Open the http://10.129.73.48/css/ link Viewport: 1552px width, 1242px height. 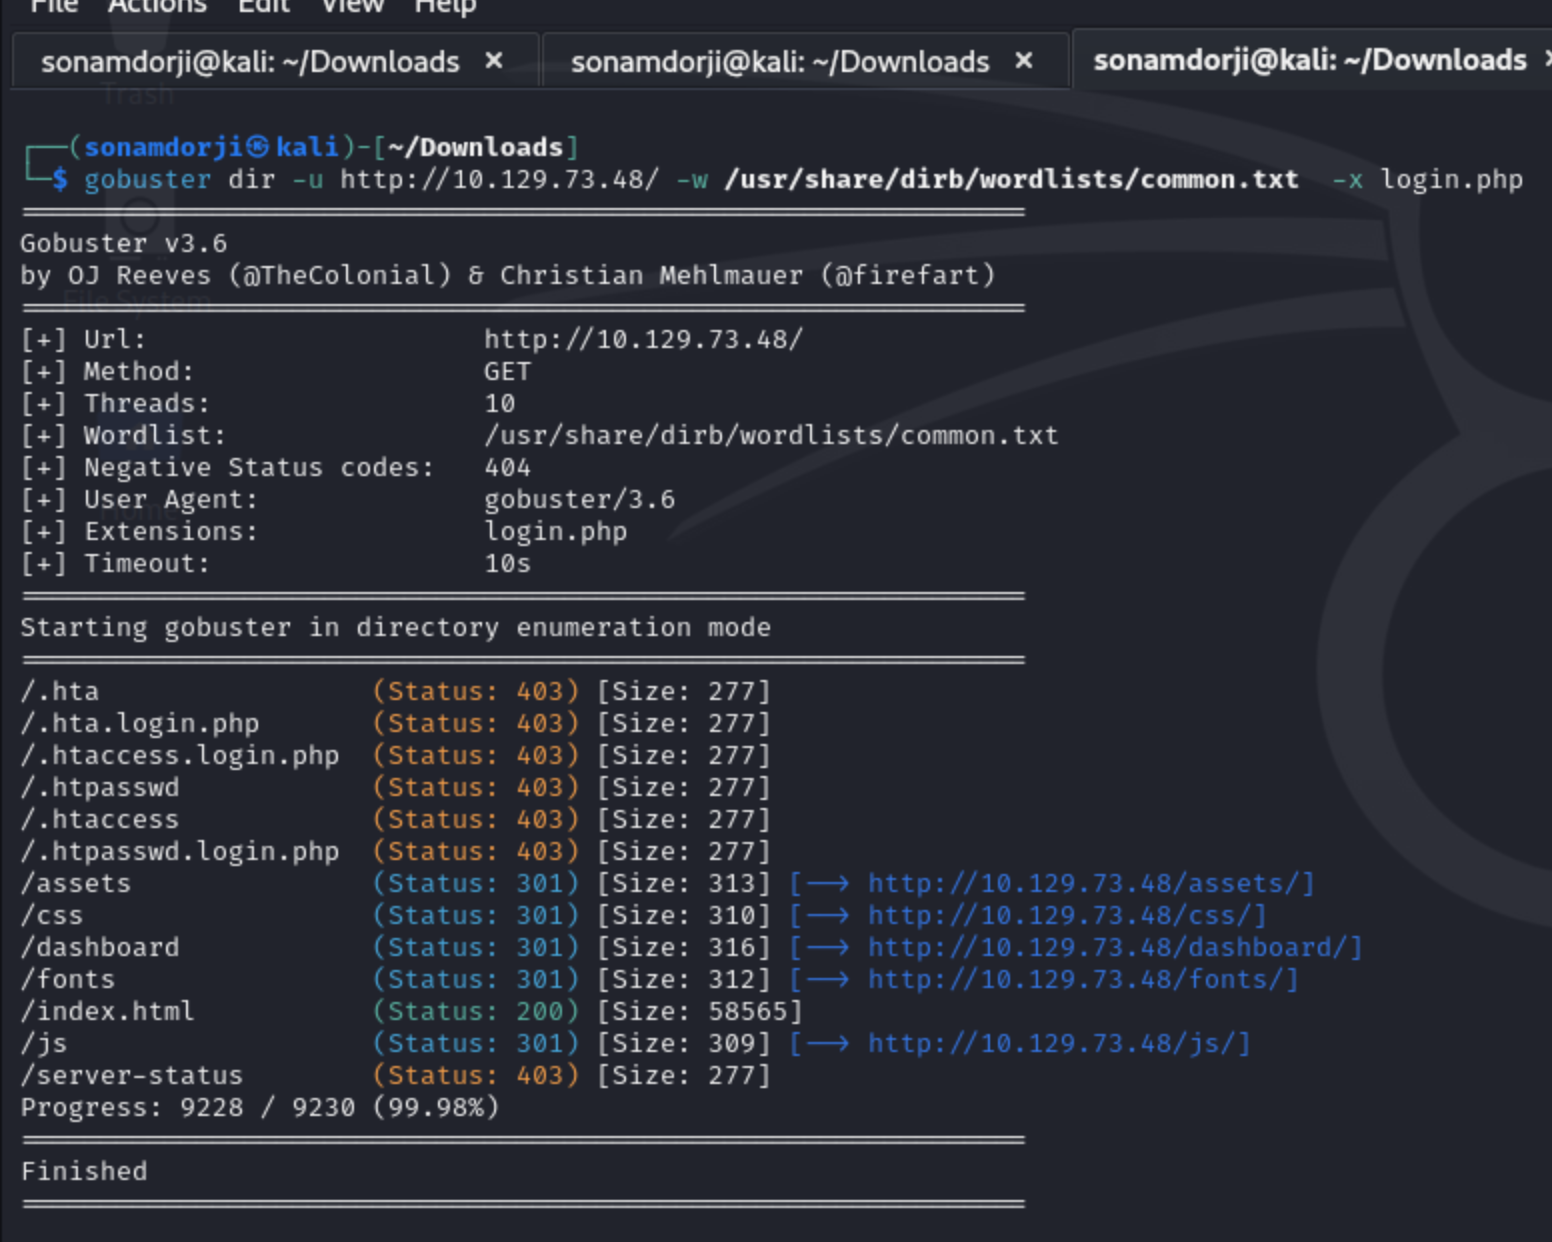click(1059, 916)
